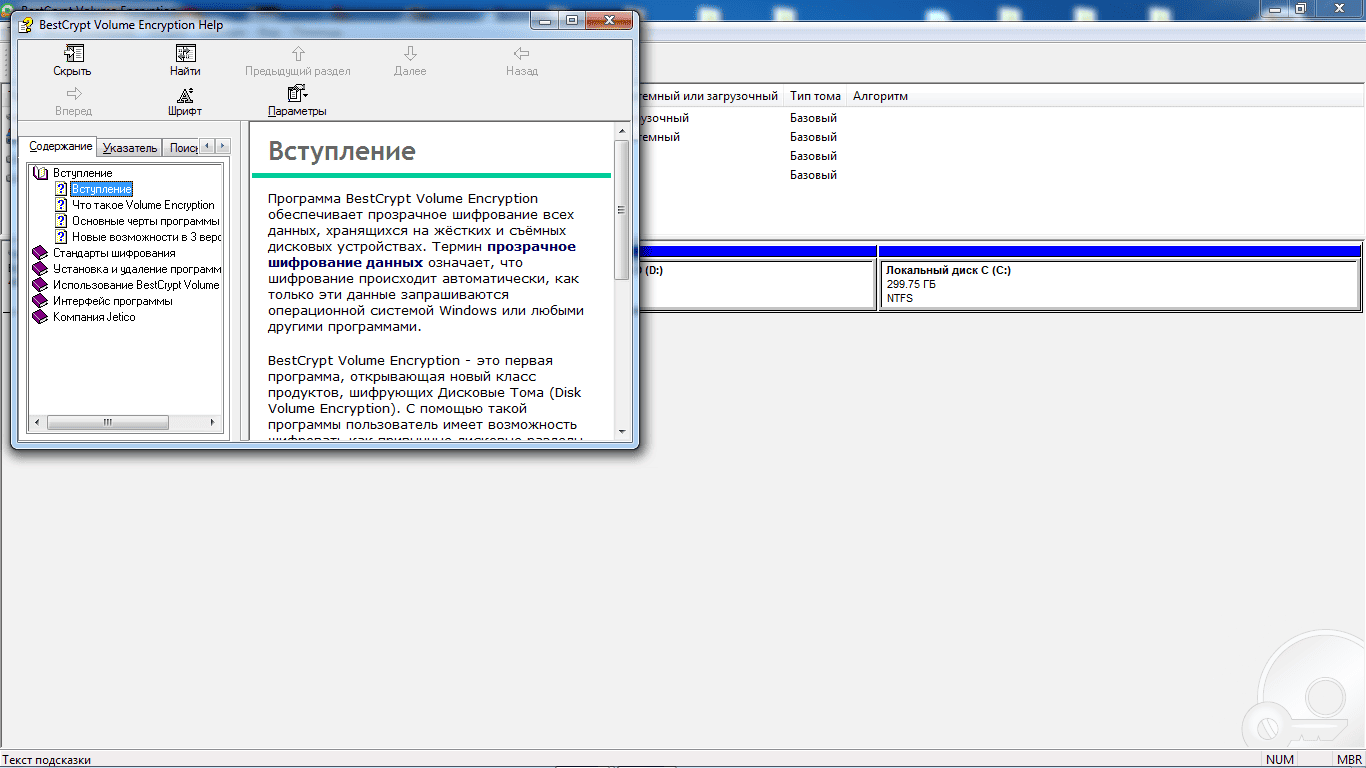
Task: Select the Вступление help topic page
Action: click(101, 189)
